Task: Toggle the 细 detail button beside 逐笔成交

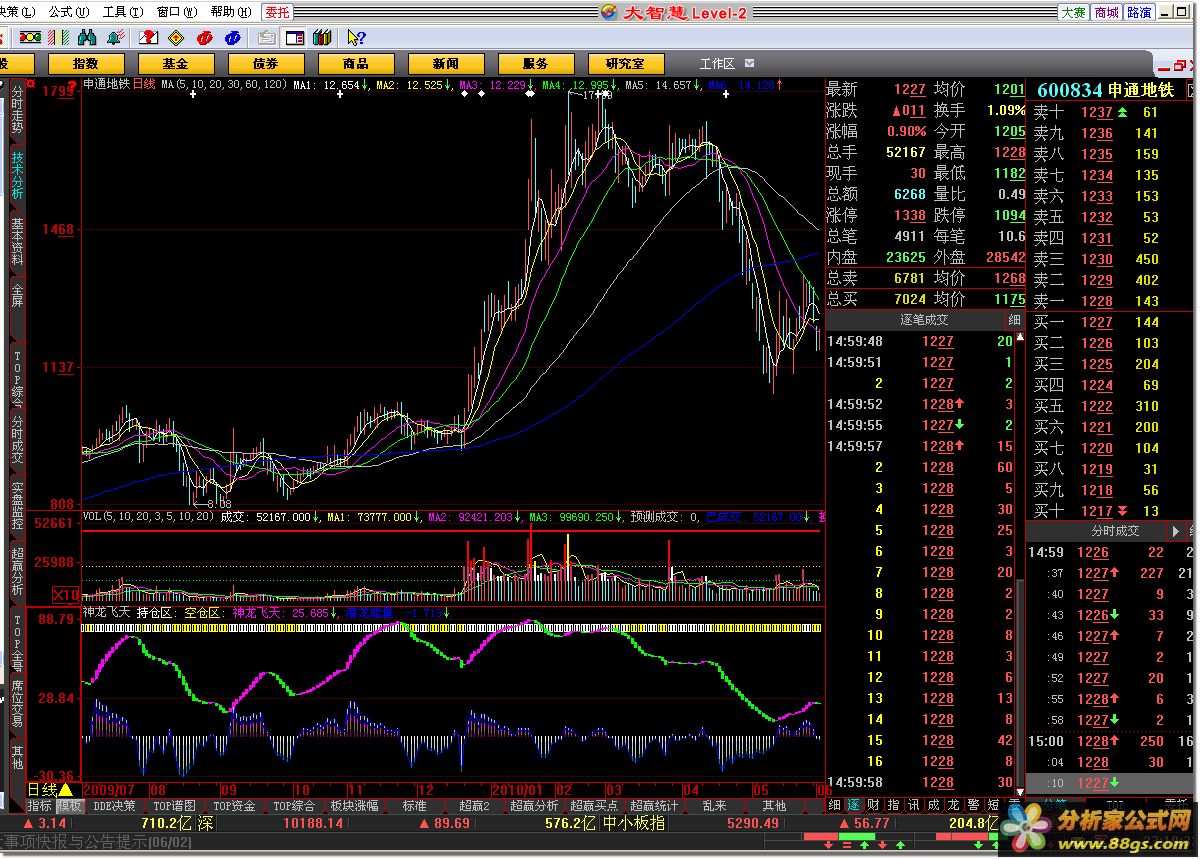Action: pos(1013,320)
